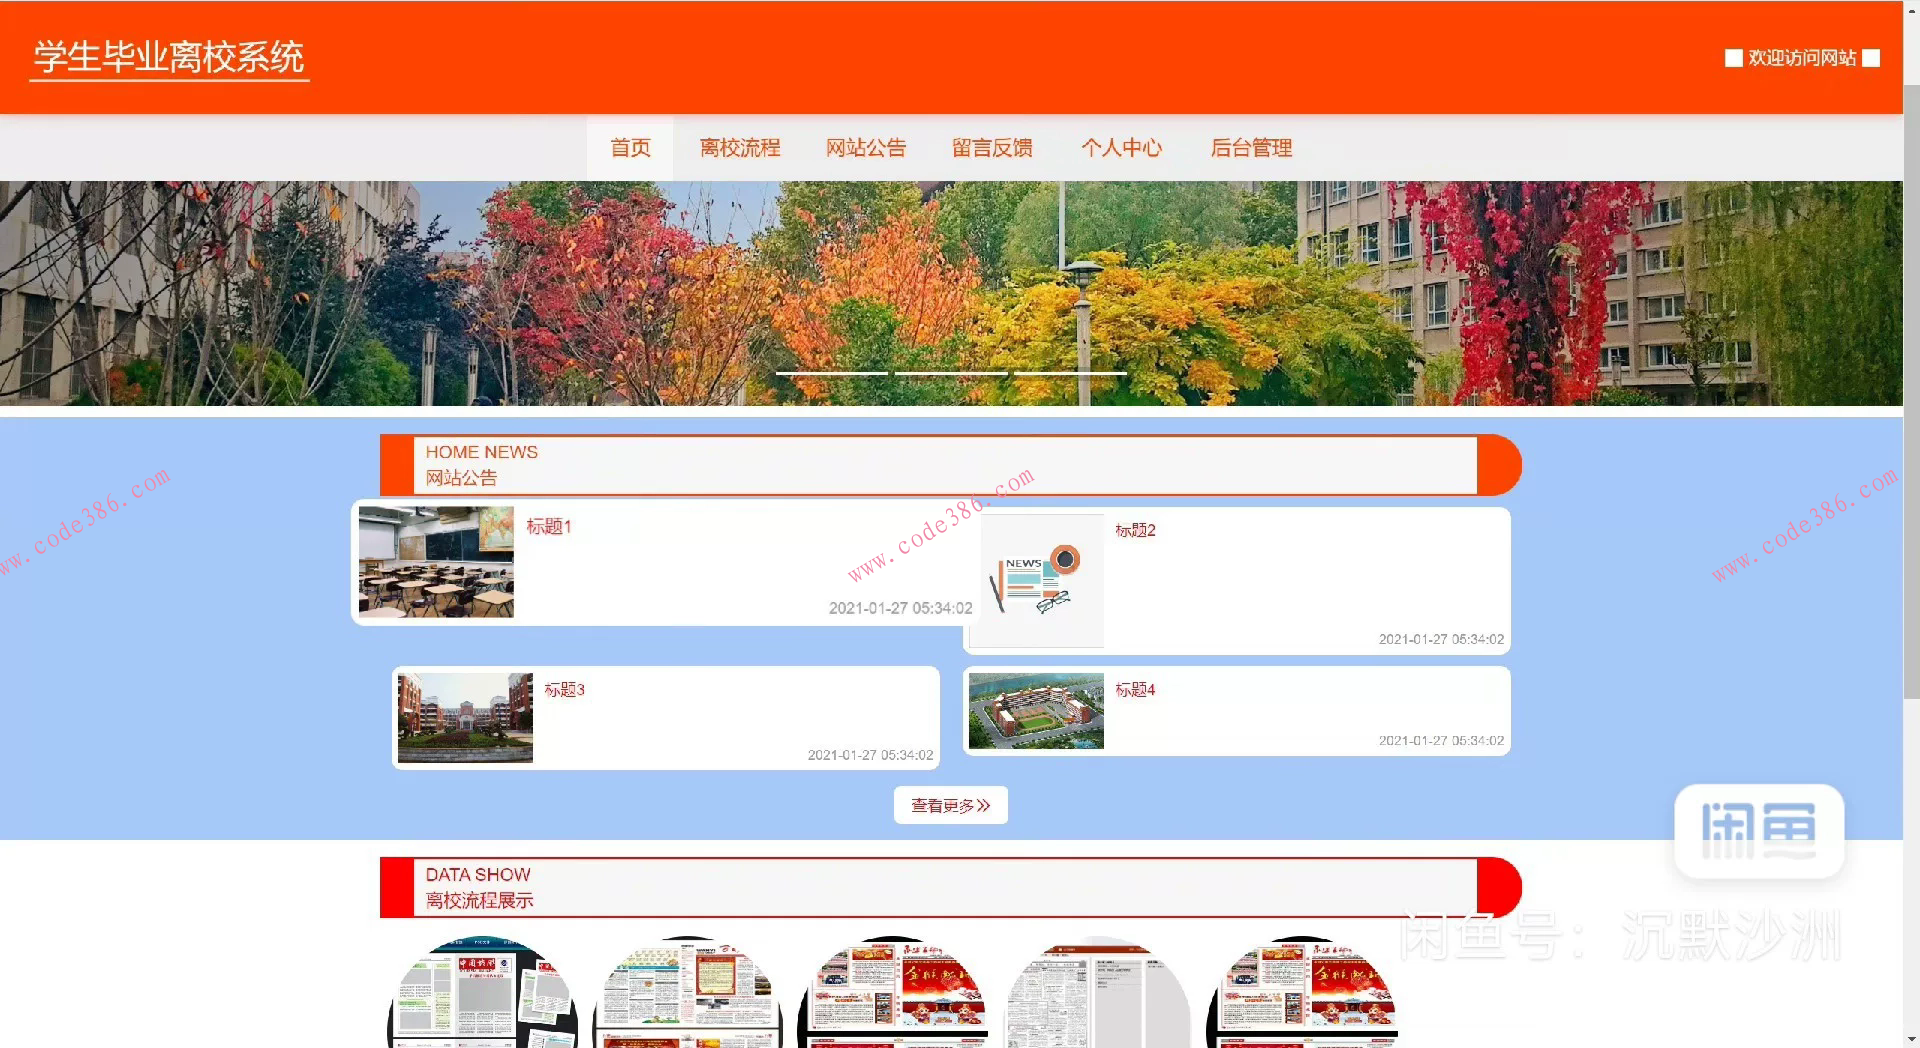The width and height of the screenshot is (1920, 1048).
Task: Open news item 标题2
Action: (1135, 530)
